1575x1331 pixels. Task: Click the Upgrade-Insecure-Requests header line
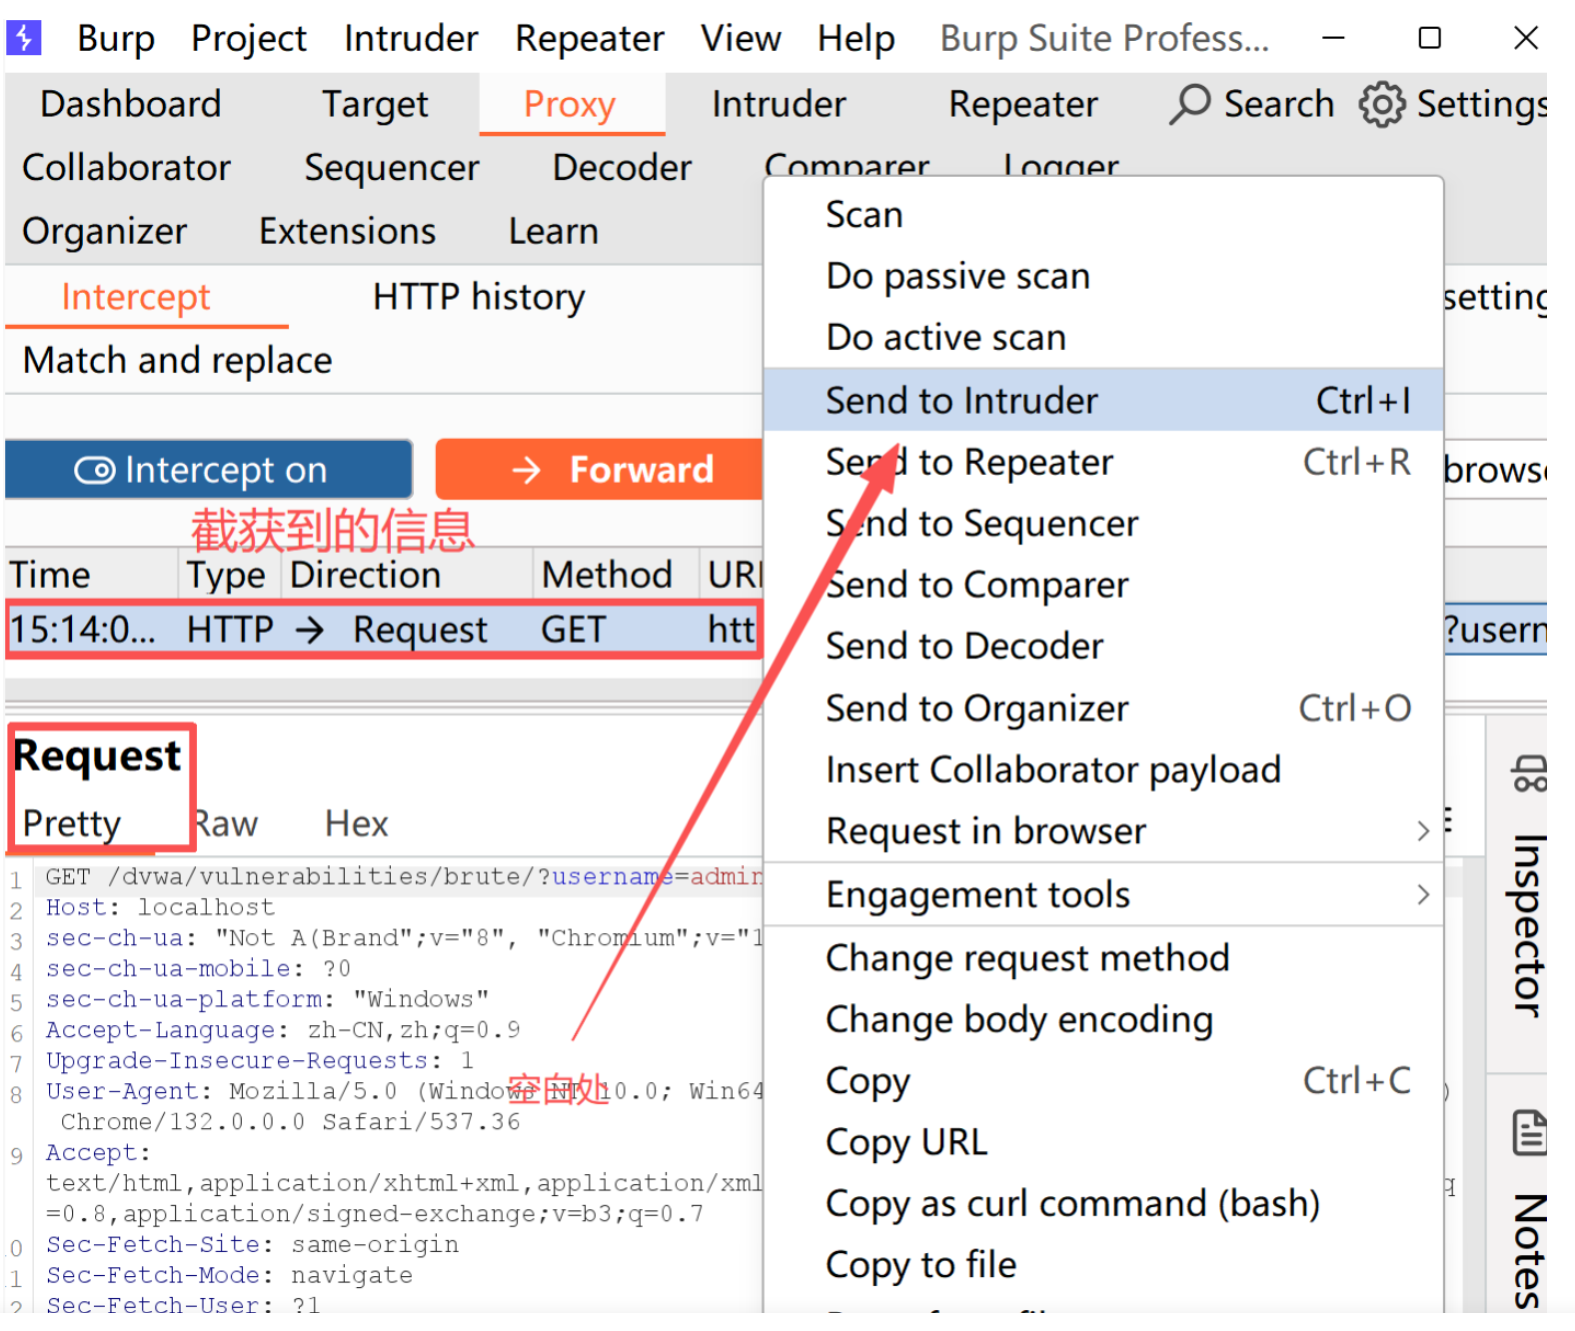pos(260,1060)
